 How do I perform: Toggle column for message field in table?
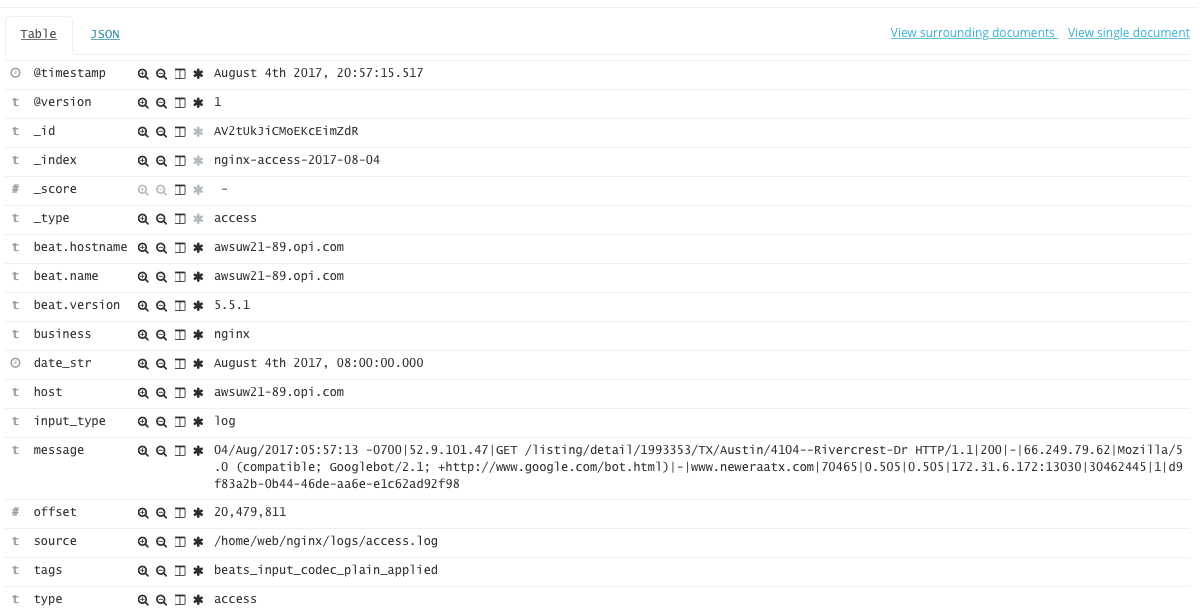(x=180, y=451)
